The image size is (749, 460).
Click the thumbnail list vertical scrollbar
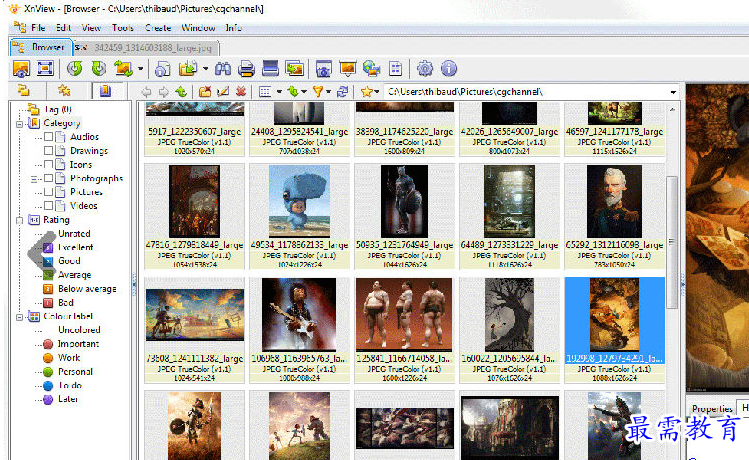(672, 242)
